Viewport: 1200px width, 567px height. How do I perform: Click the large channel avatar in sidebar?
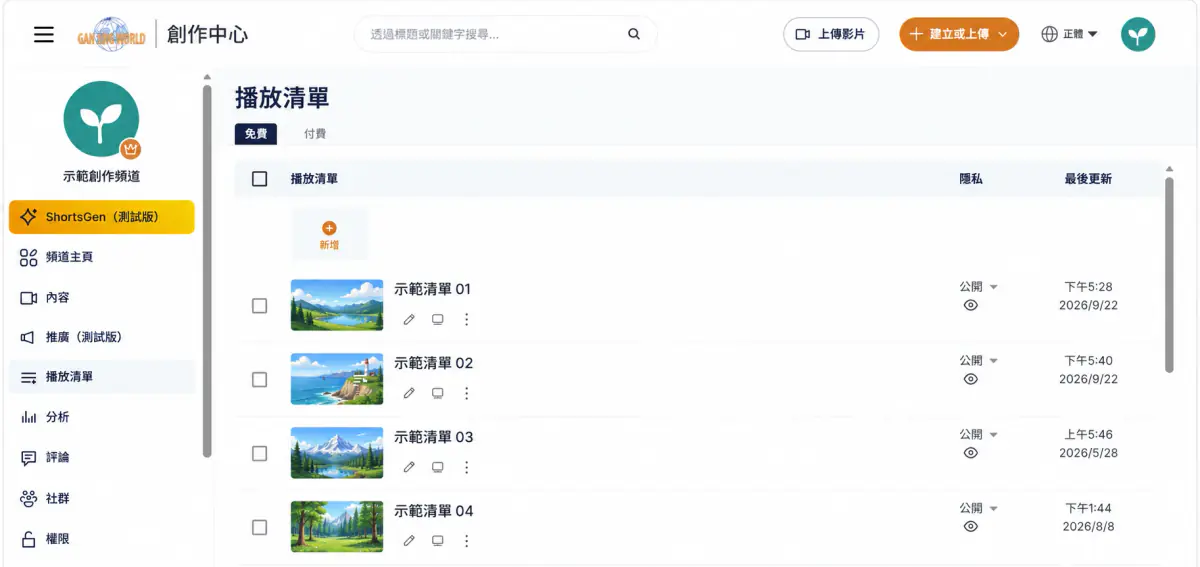101,119
